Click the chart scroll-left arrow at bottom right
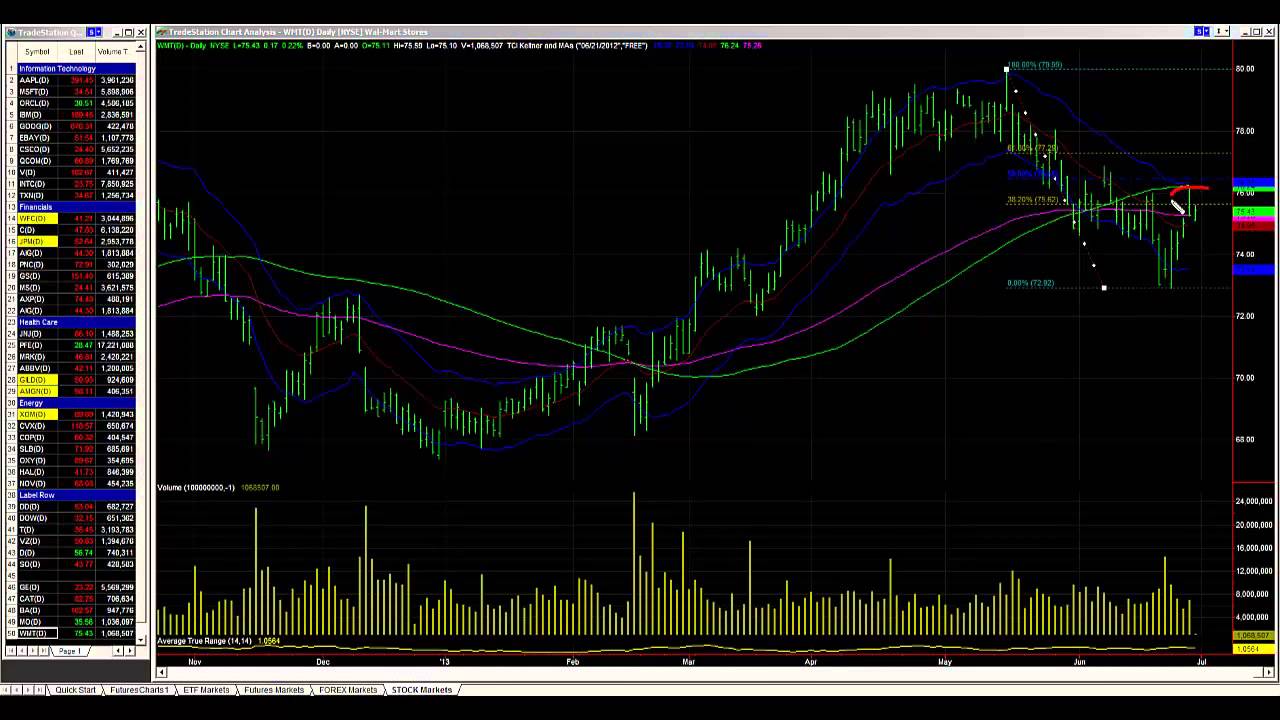 click(x=161, y=672)
